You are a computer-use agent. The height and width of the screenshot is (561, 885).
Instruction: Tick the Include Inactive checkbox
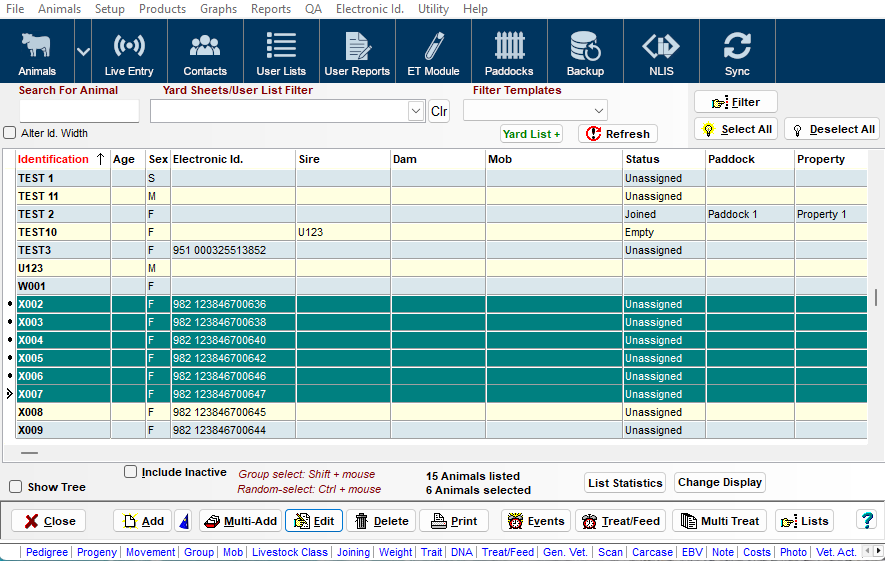click(130, 472)
